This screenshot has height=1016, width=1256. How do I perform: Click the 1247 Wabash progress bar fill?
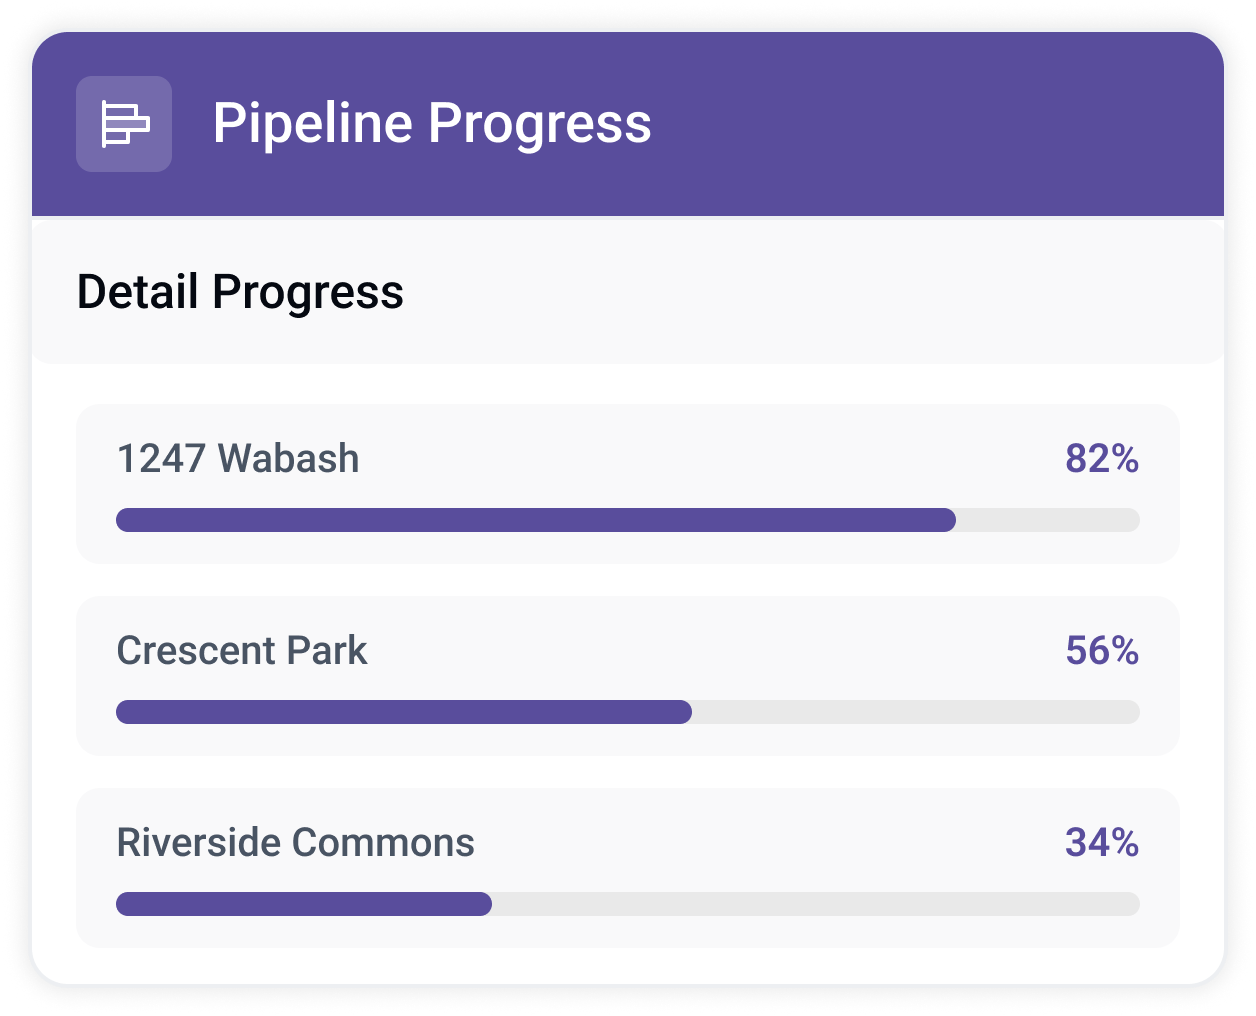(536, 520)
